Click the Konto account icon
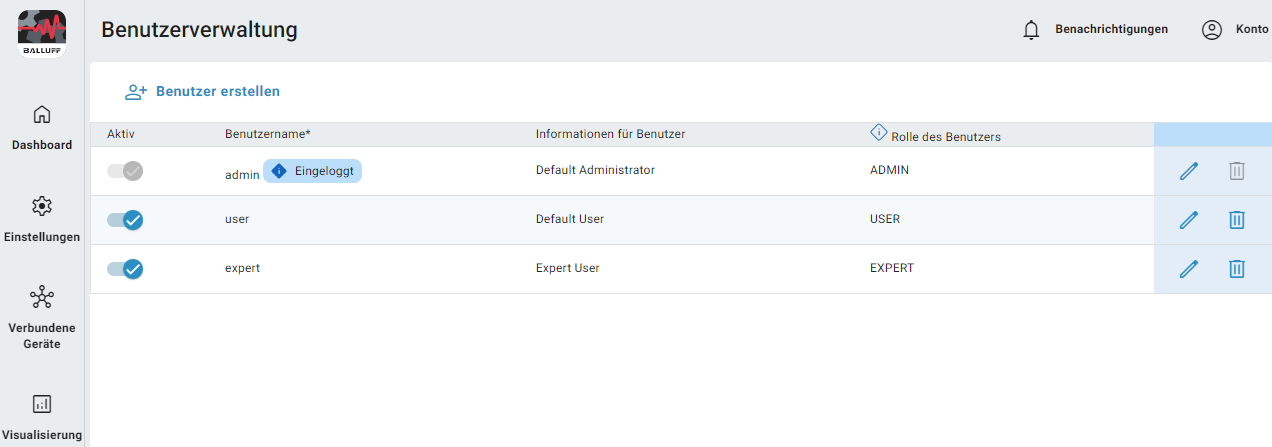The width and height of the screenshot is (1272, 447). pos(1212,30)
